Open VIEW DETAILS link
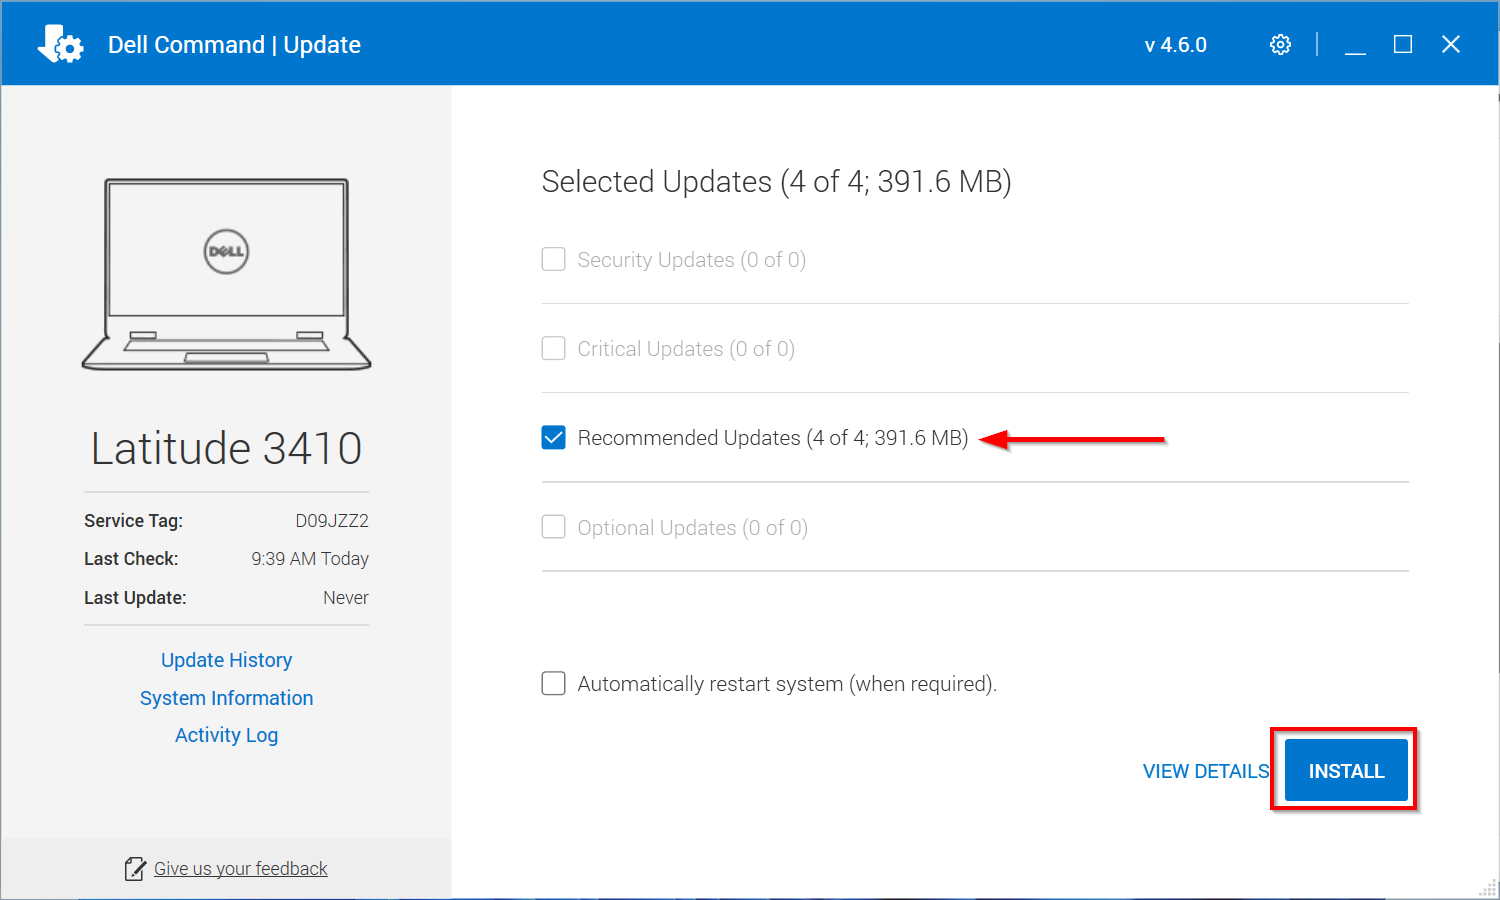Screen dimensions: 1500x900 [1206, 771]
